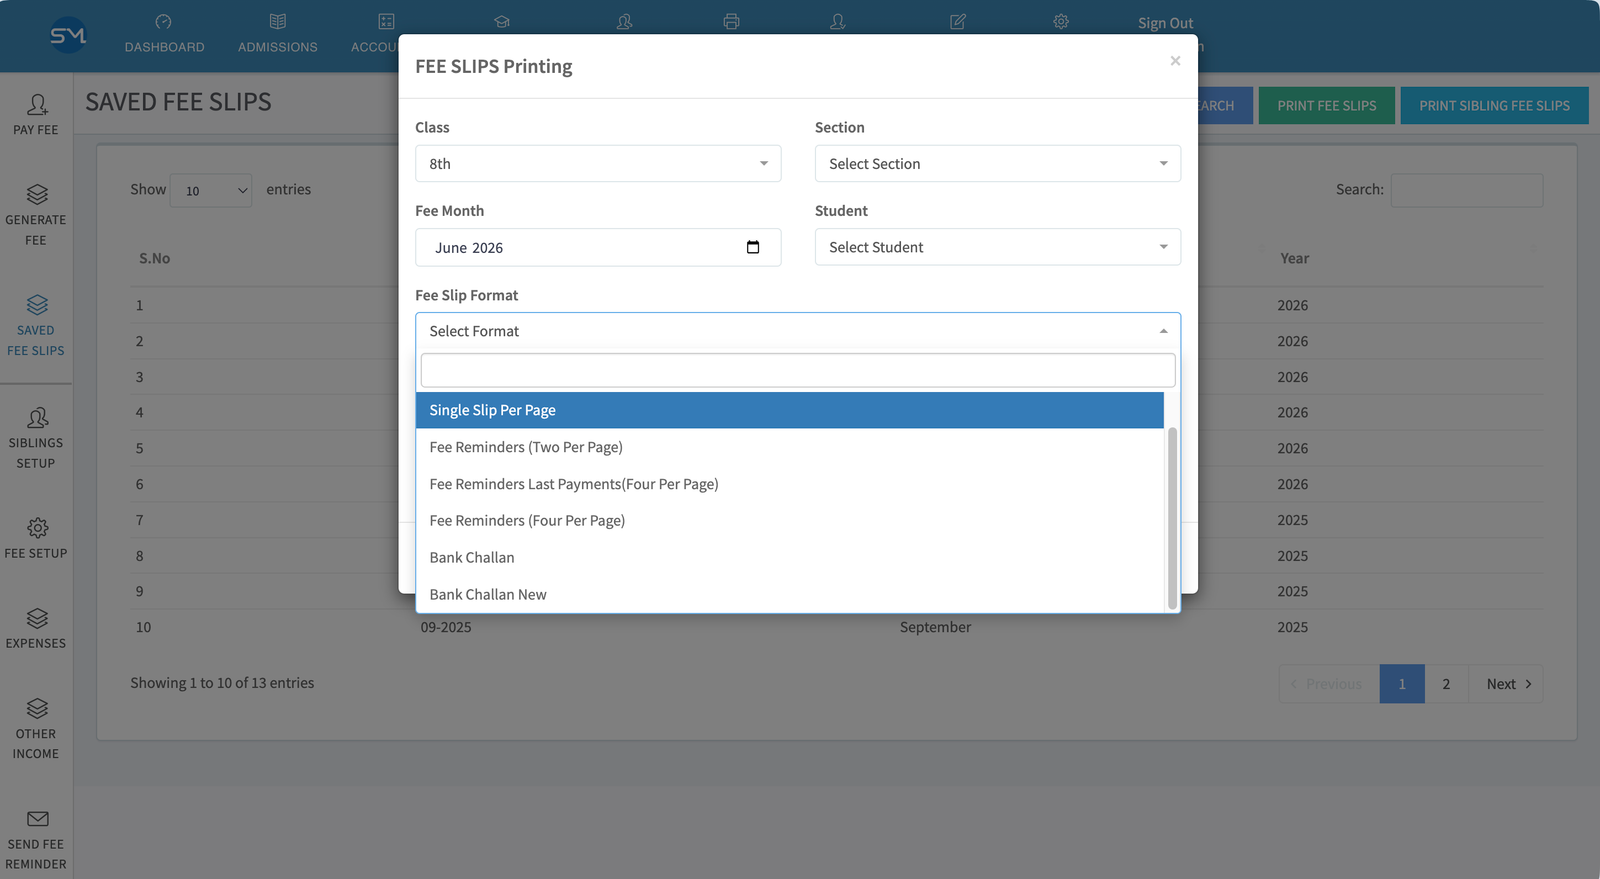This screenshot has height=879, width=1600.
Task: Choose Fee Reminders Last Payments(Four Per Page)
Action: click(x=790, y=484)
